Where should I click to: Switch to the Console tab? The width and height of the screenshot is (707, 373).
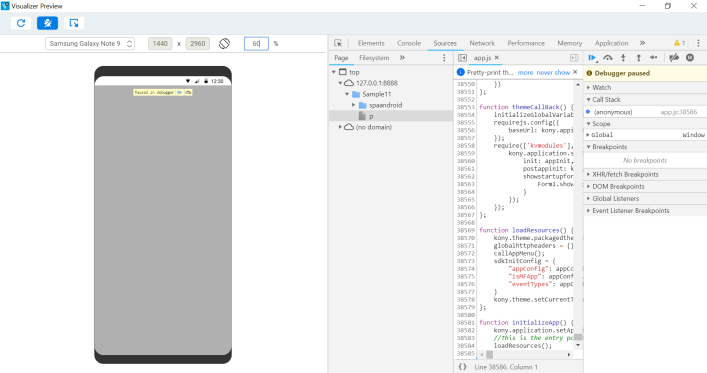tap(409, 43)
